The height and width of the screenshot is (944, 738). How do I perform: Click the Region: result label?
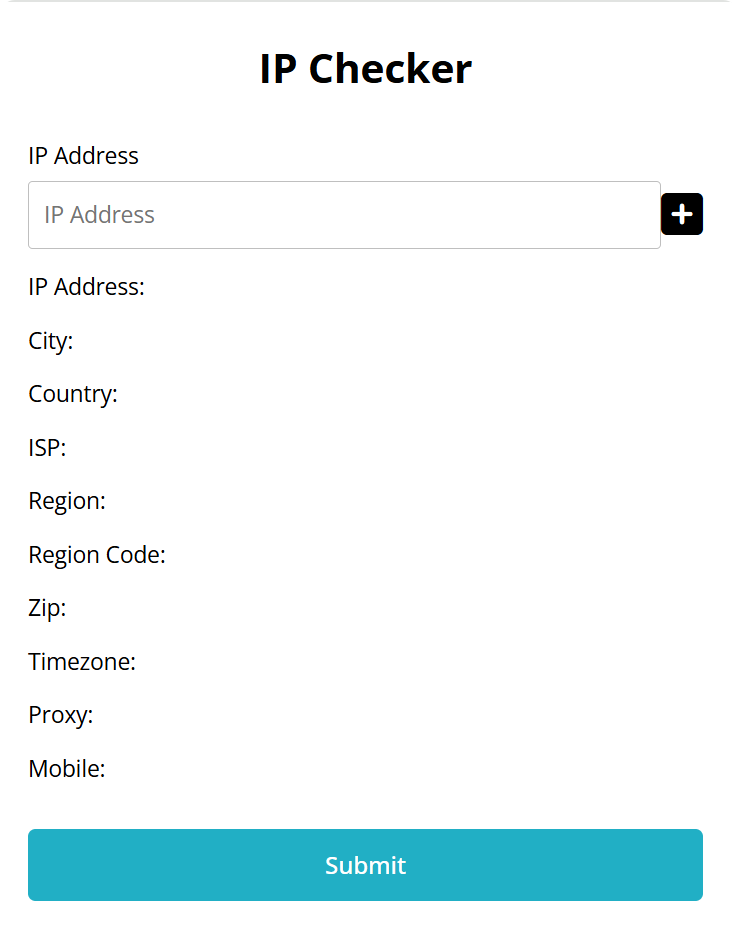click(67, 501)
